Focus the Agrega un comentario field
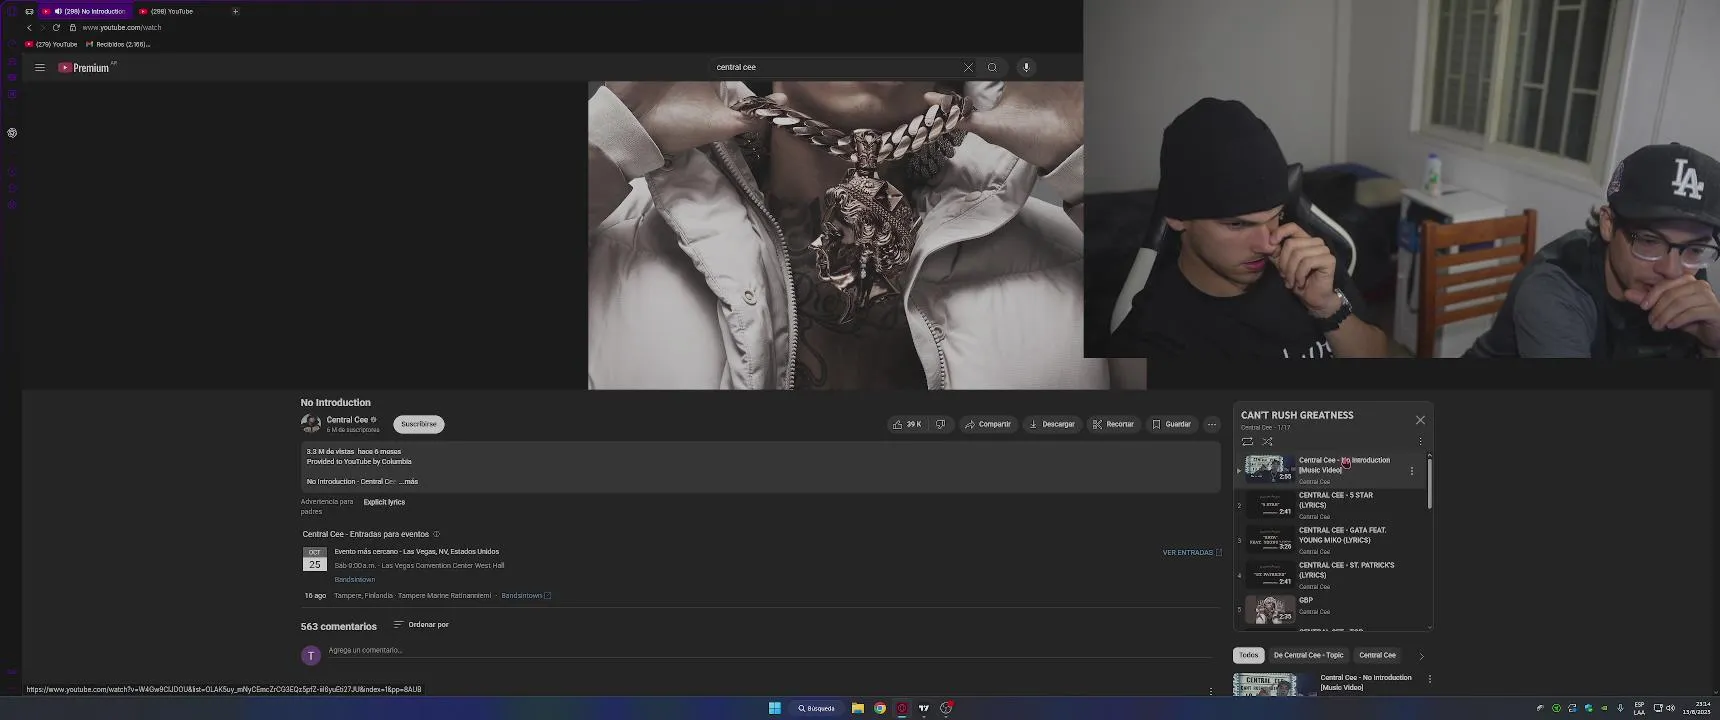The height and width of the screenshot is (720, 1720). [x=770, y=651]
